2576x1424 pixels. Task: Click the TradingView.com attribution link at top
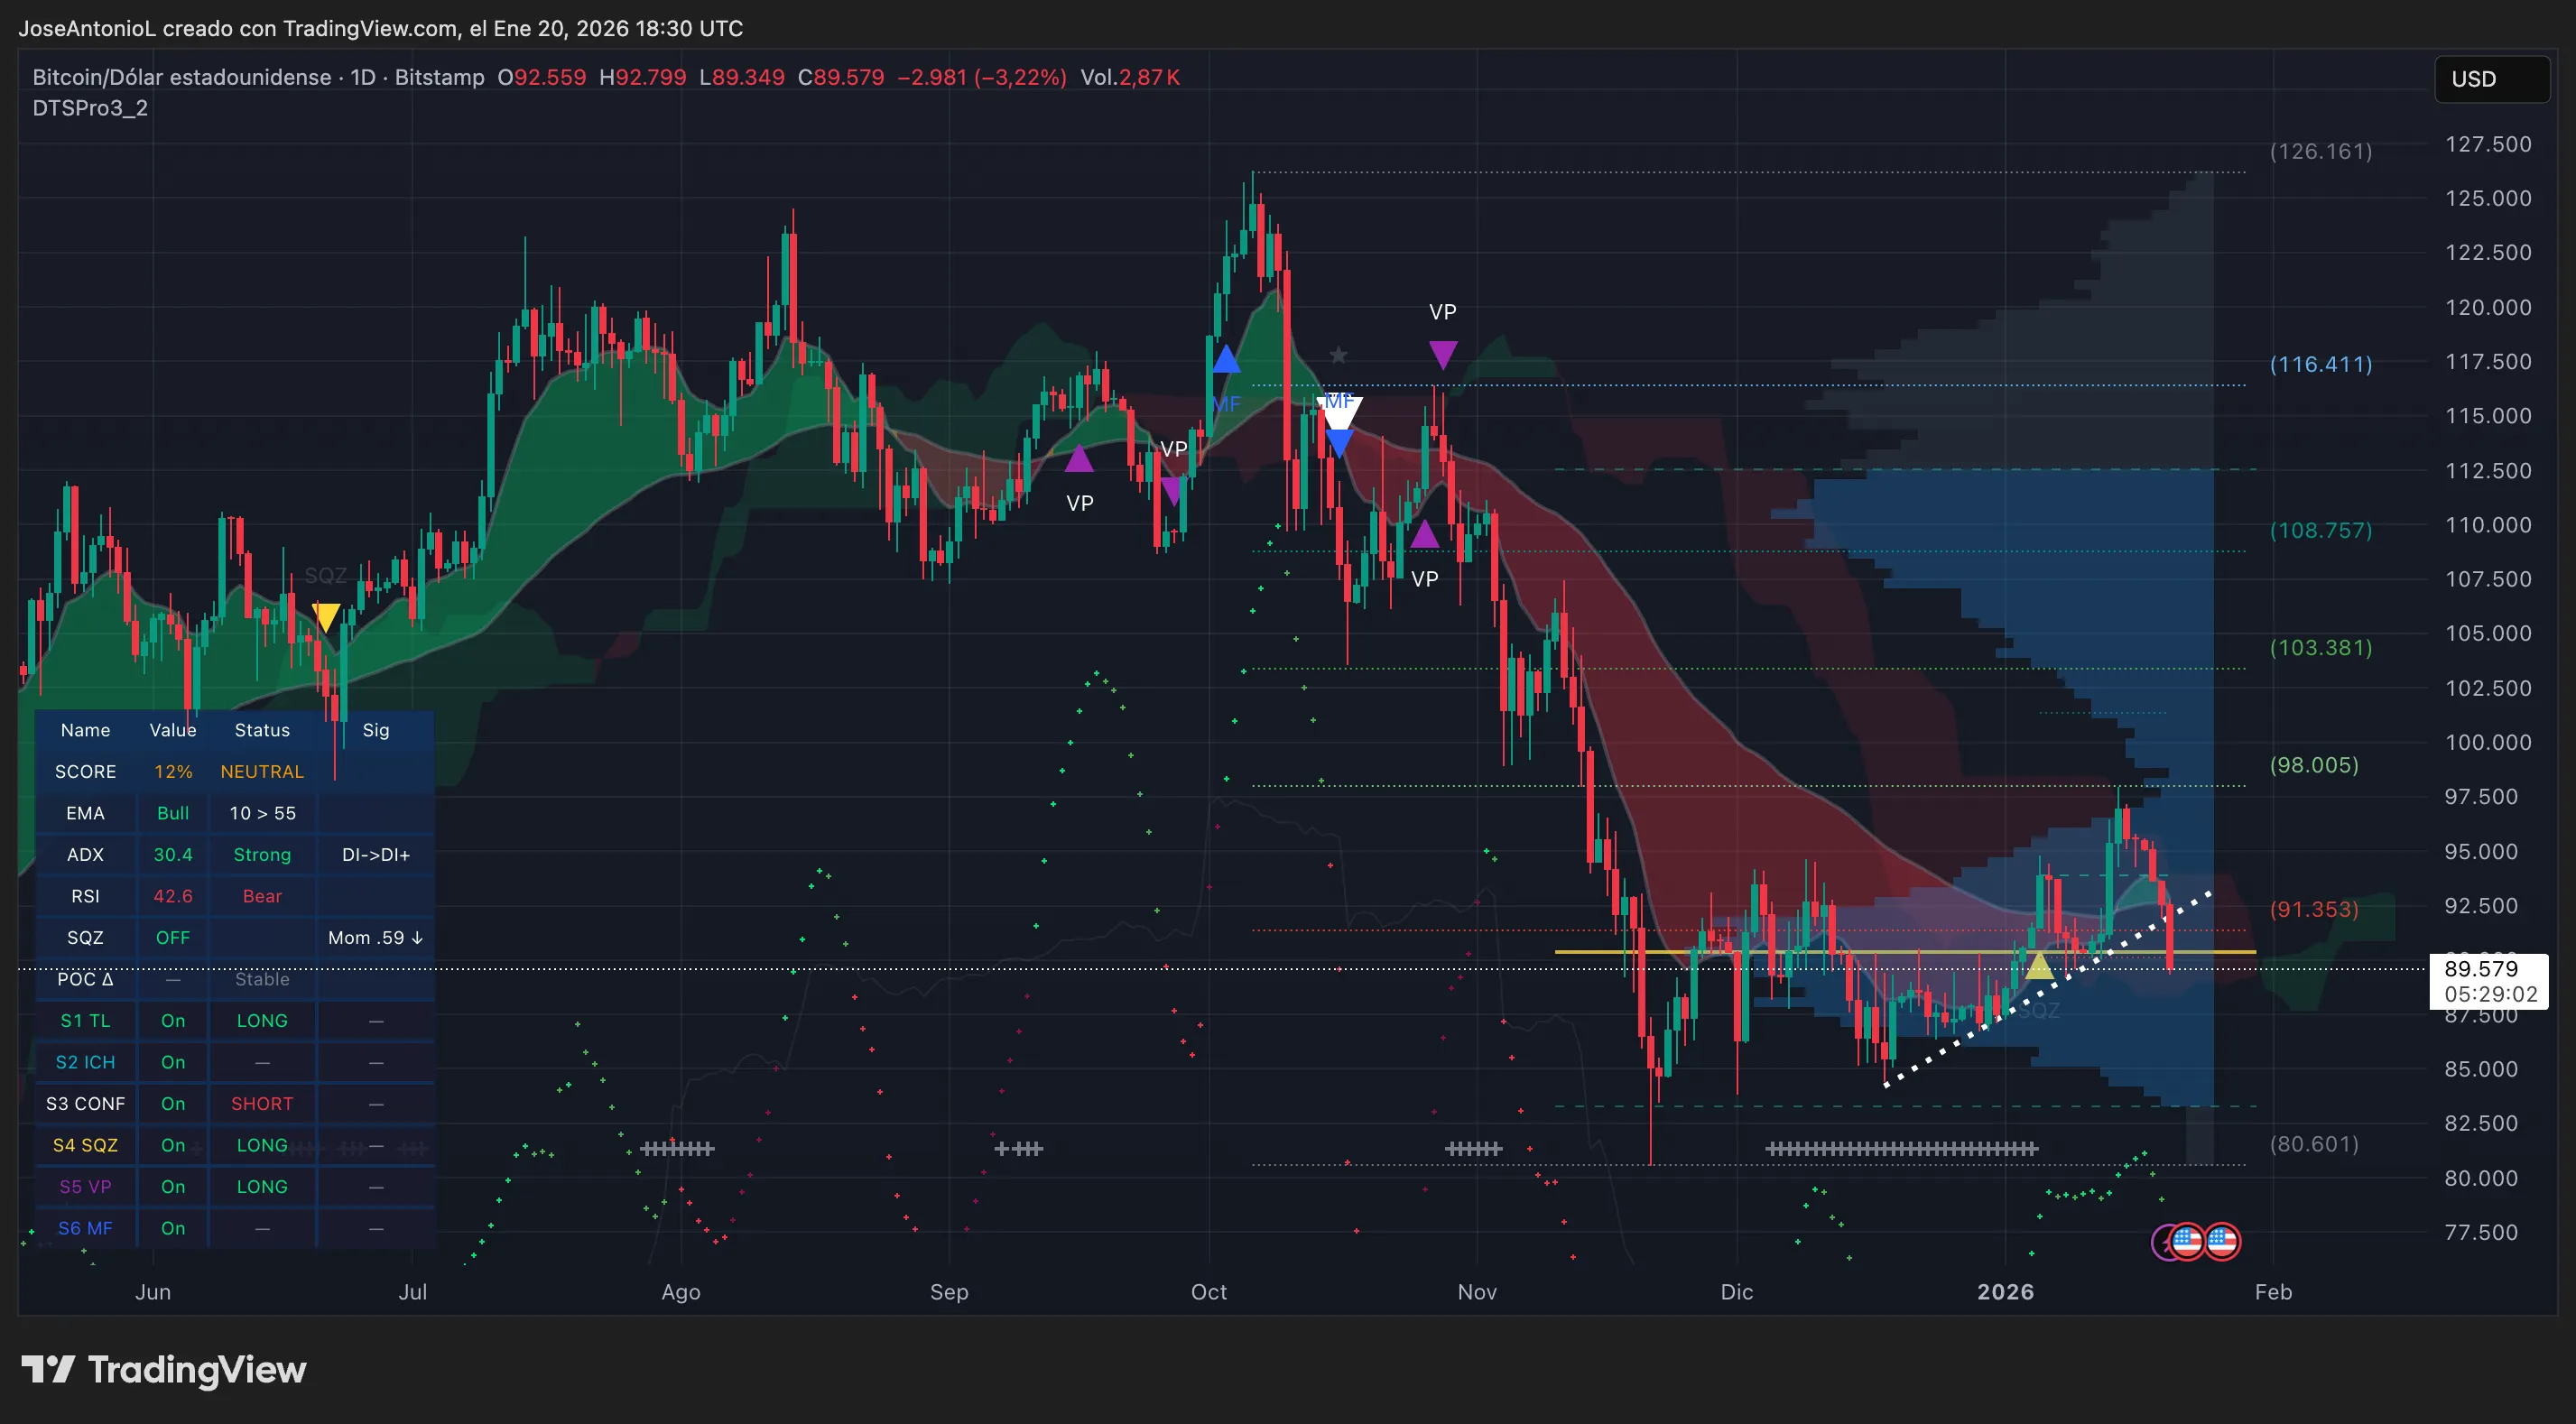pyautogui.click(x=367, y=29)
